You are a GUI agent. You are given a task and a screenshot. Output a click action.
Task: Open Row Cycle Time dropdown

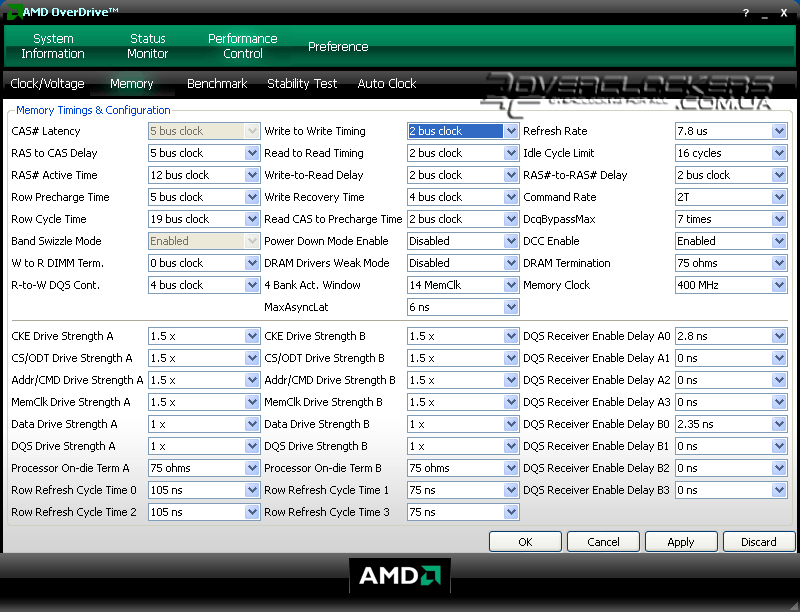click(x=252, y=219)
